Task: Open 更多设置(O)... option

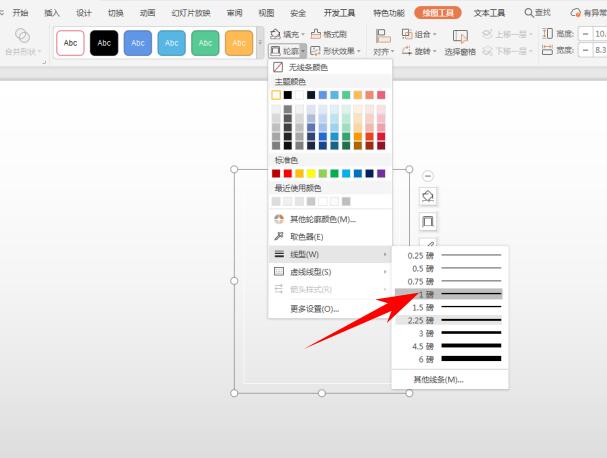Action: (314, 309)
